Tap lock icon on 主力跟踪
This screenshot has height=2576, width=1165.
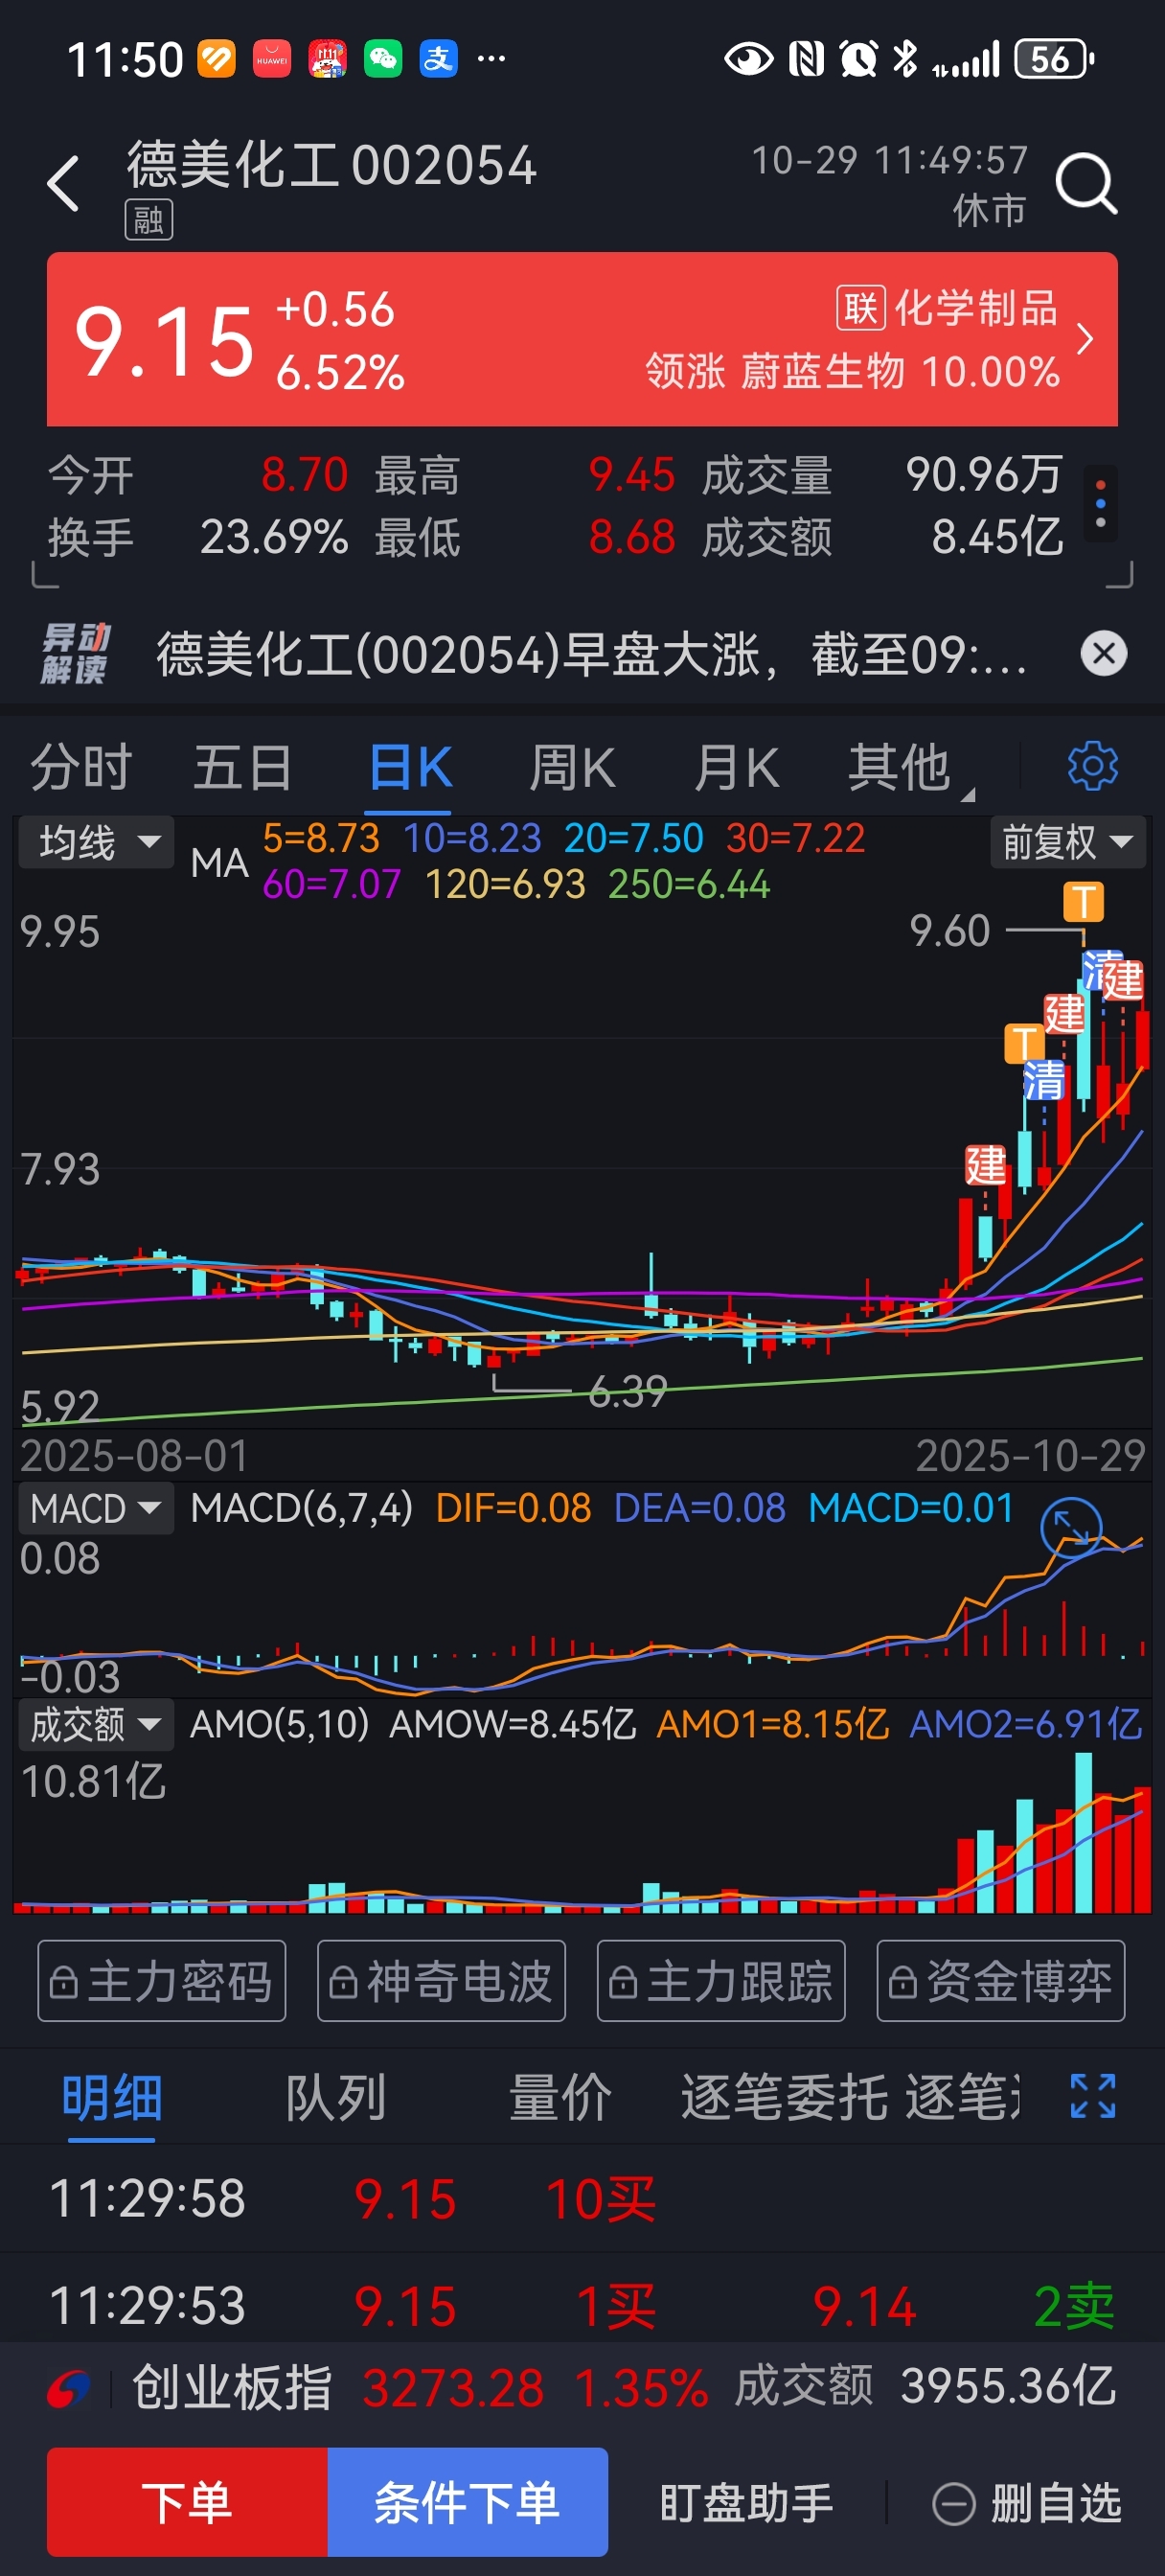point(624,1981)
